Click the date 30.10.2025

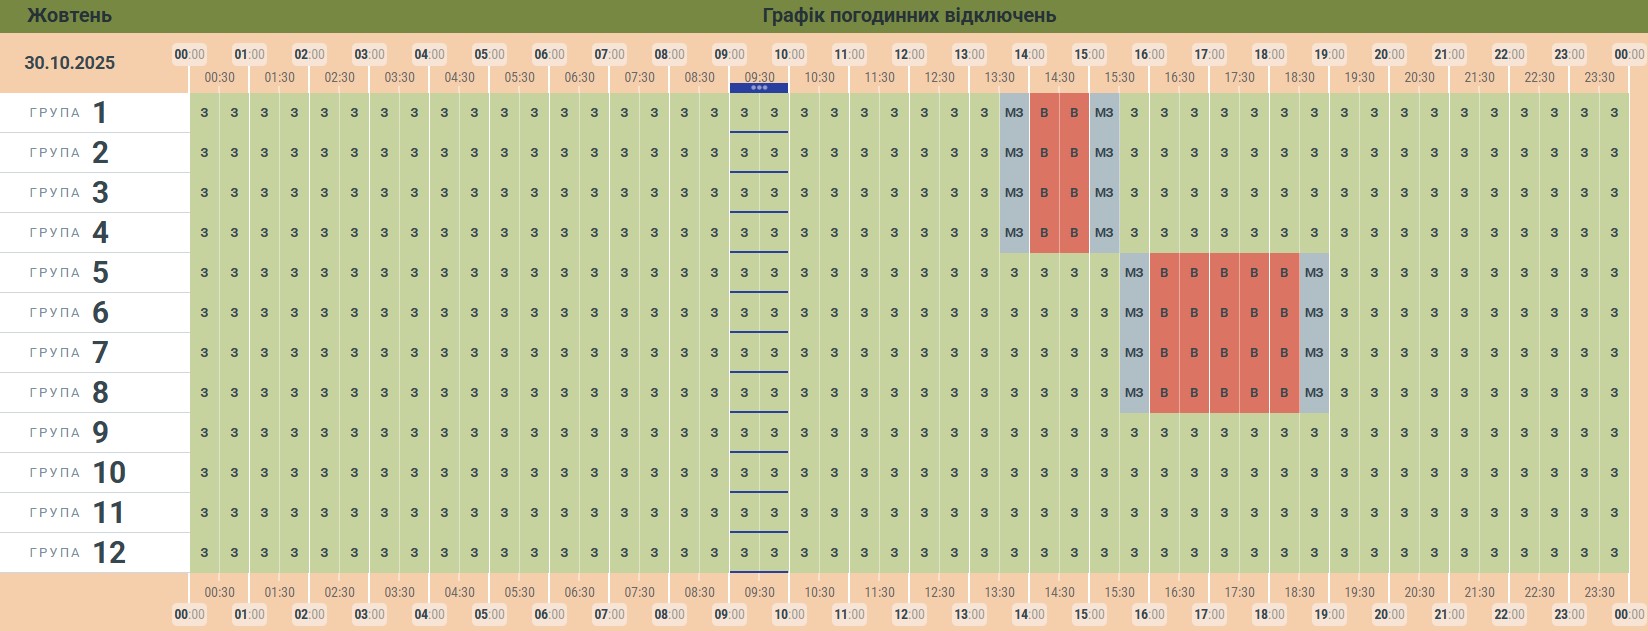point(70,62)
